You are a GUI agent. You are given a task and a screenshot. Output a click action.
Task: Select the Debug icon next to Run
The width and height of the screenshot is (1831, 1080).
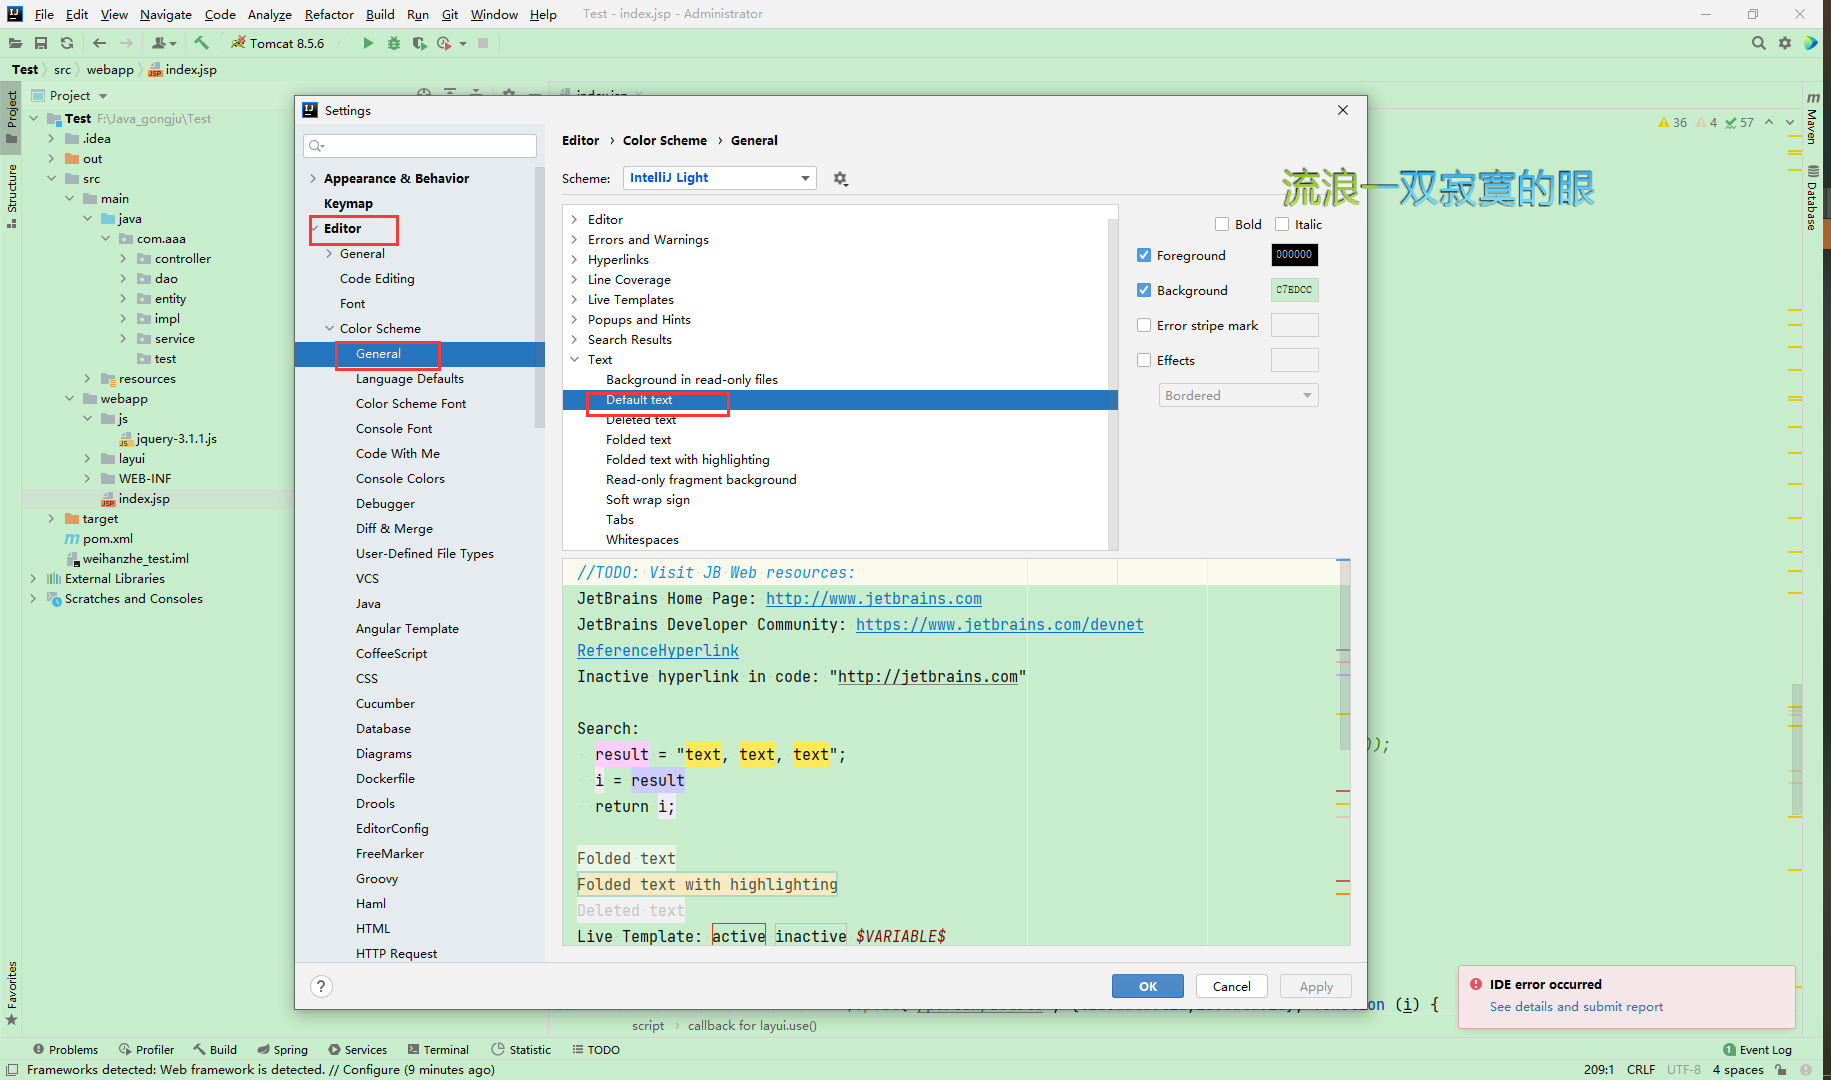[393, 43]
